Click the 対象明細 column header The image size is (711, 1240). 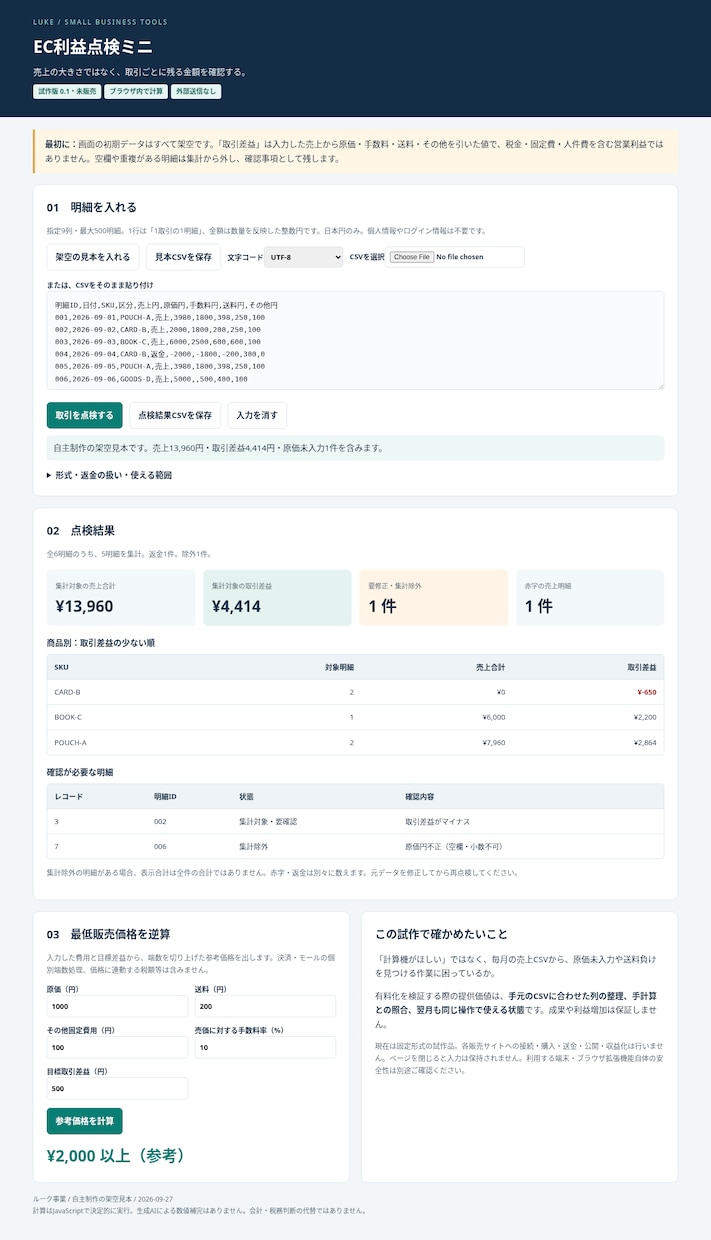click(x=340, y=667)
